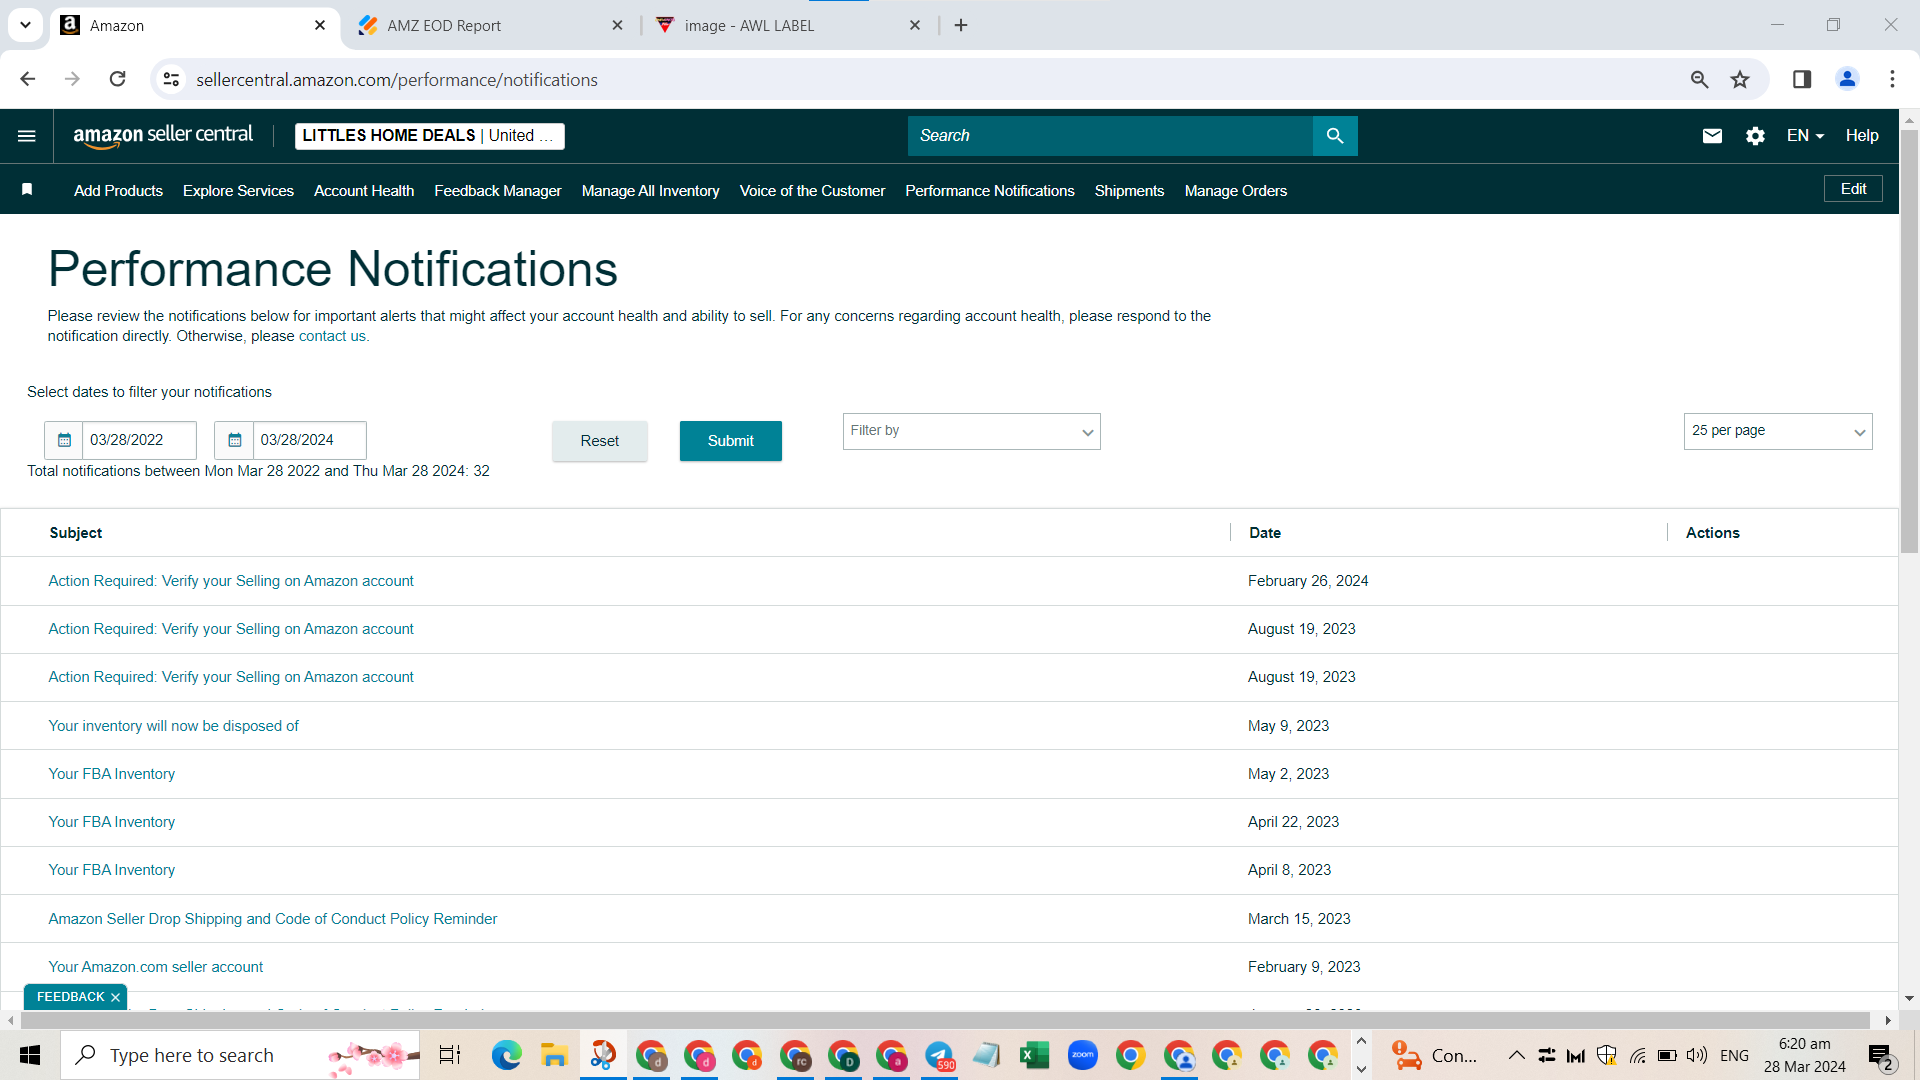Open the end date calendar icon
The image size is (1920, 1080).
tap(234, 440)
